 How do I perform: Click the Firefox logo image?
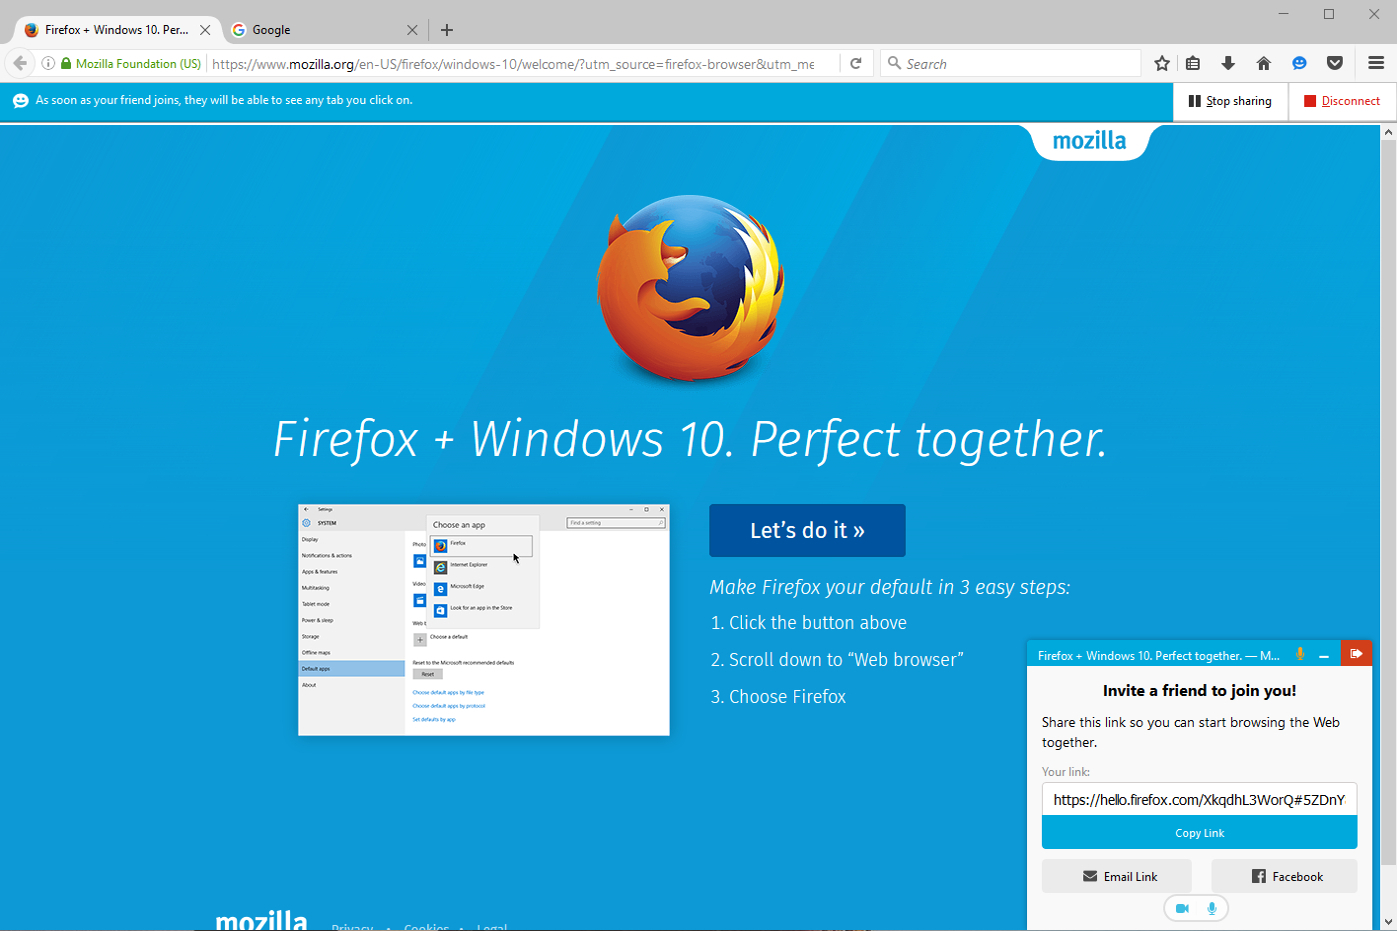691,288
